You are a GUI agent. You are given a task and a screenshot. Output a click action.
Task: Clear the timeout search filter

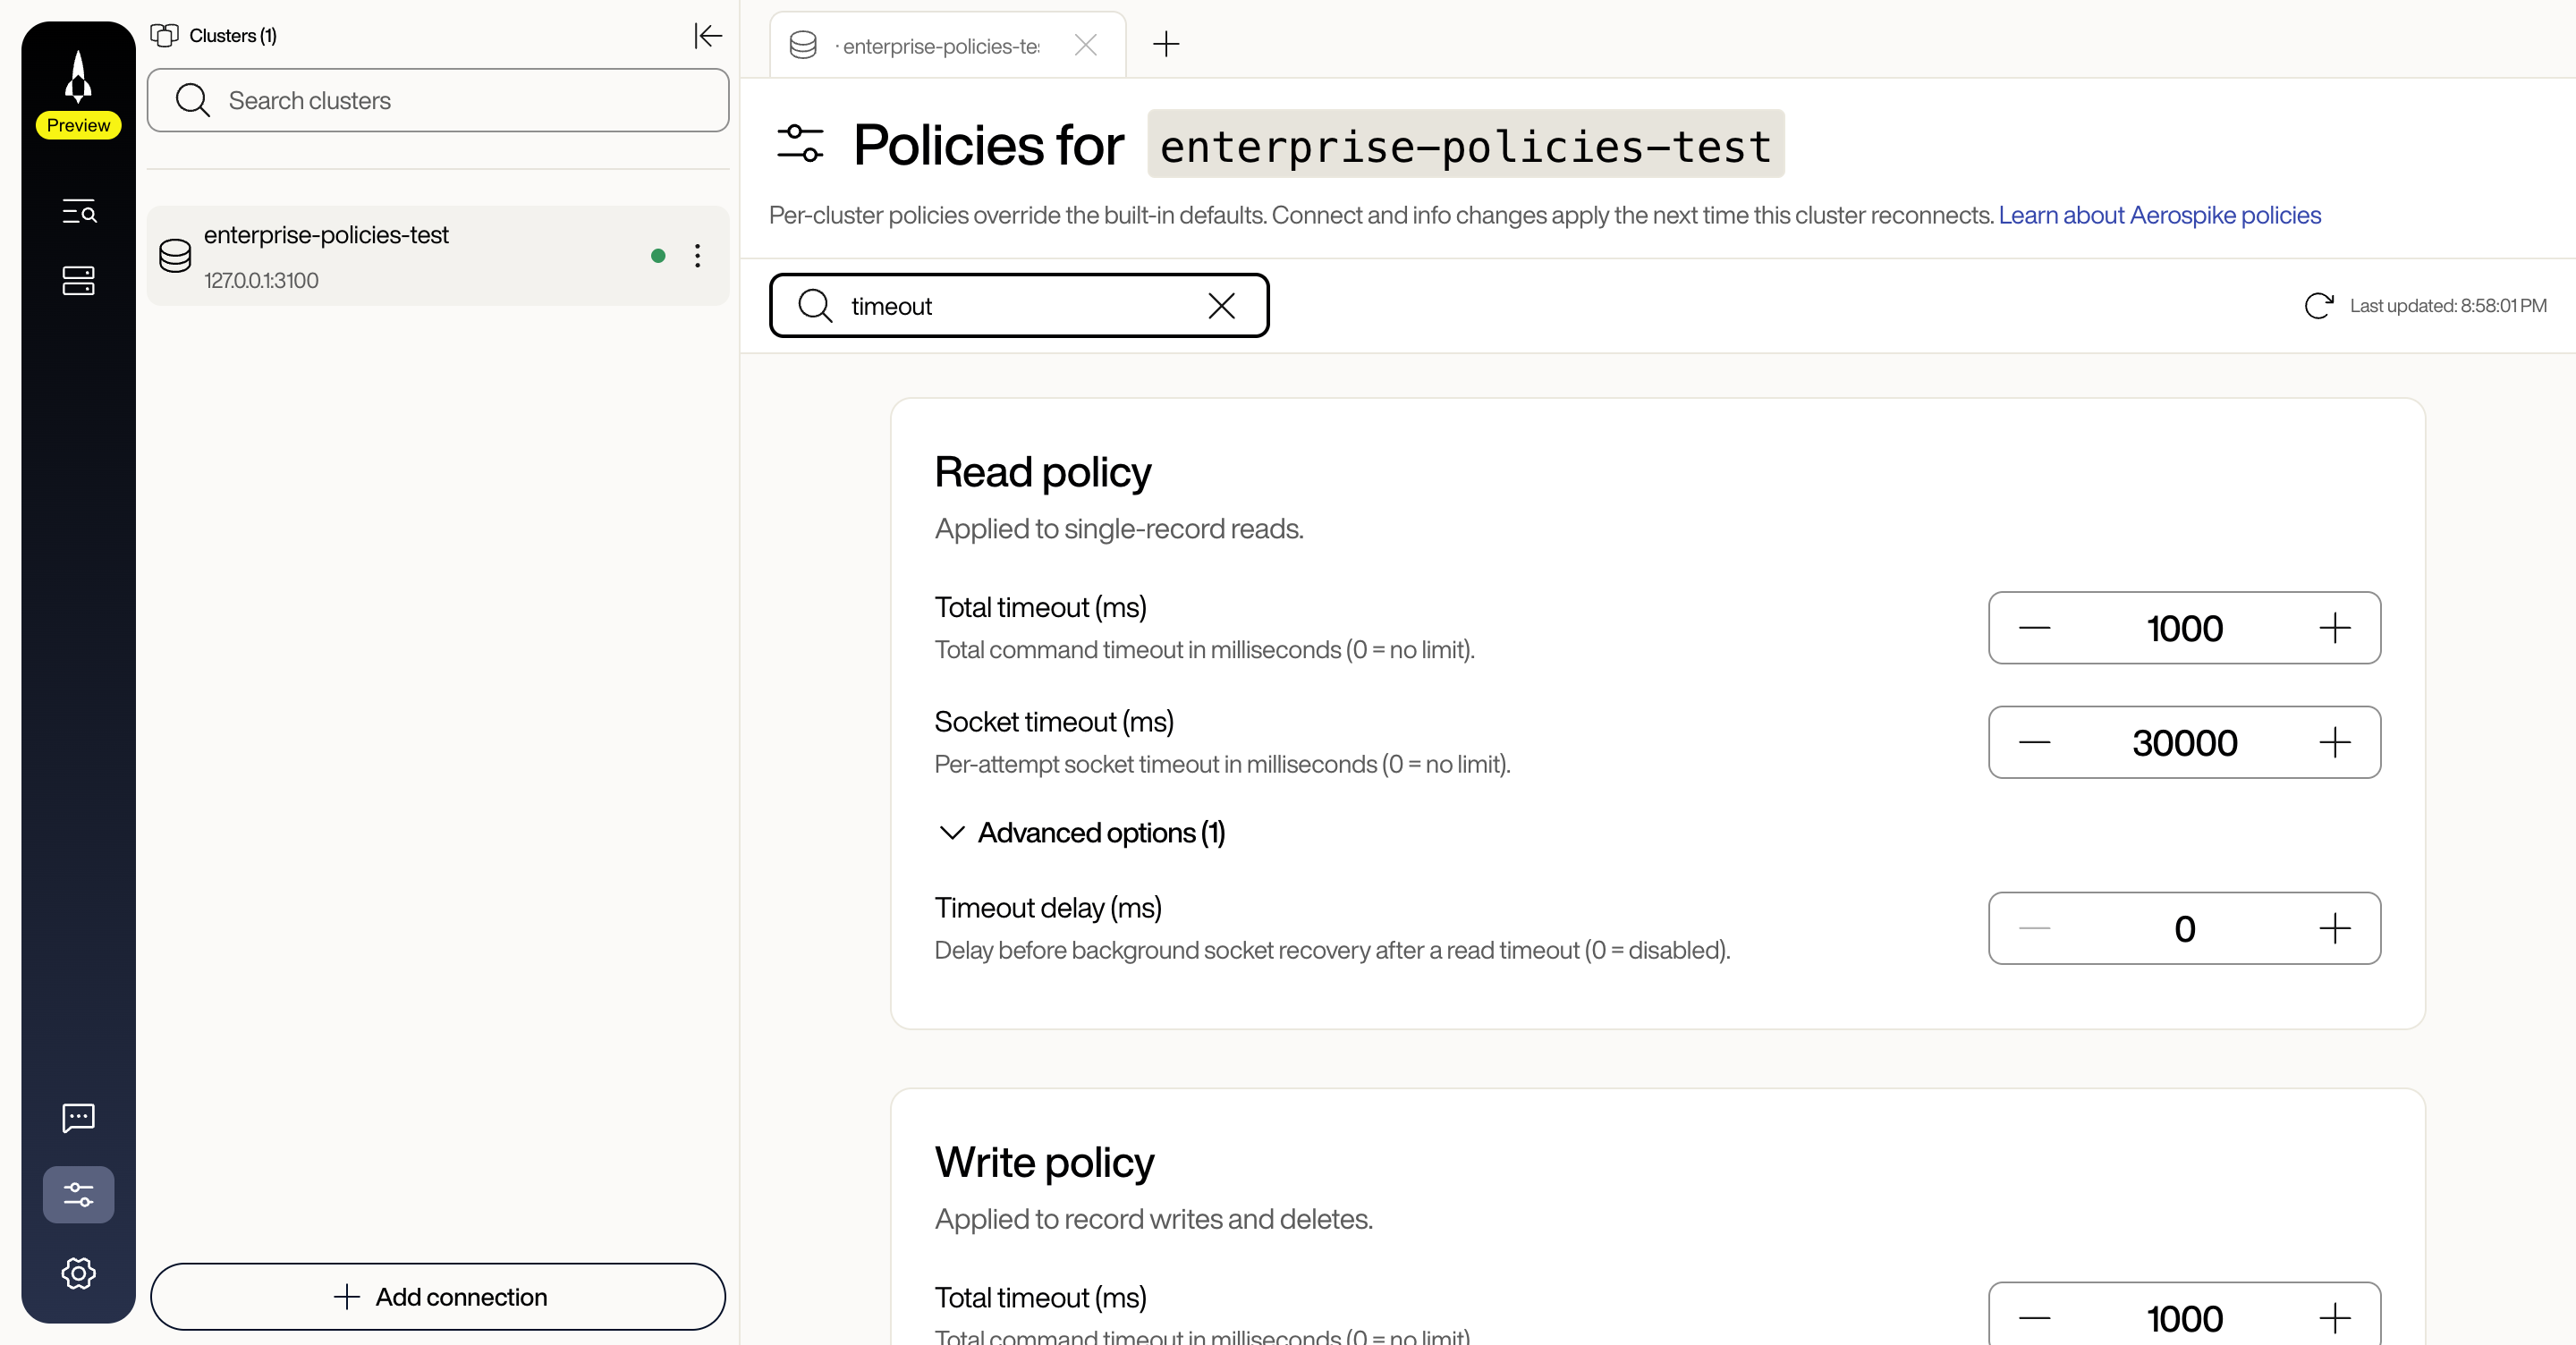coord(1221,306)
